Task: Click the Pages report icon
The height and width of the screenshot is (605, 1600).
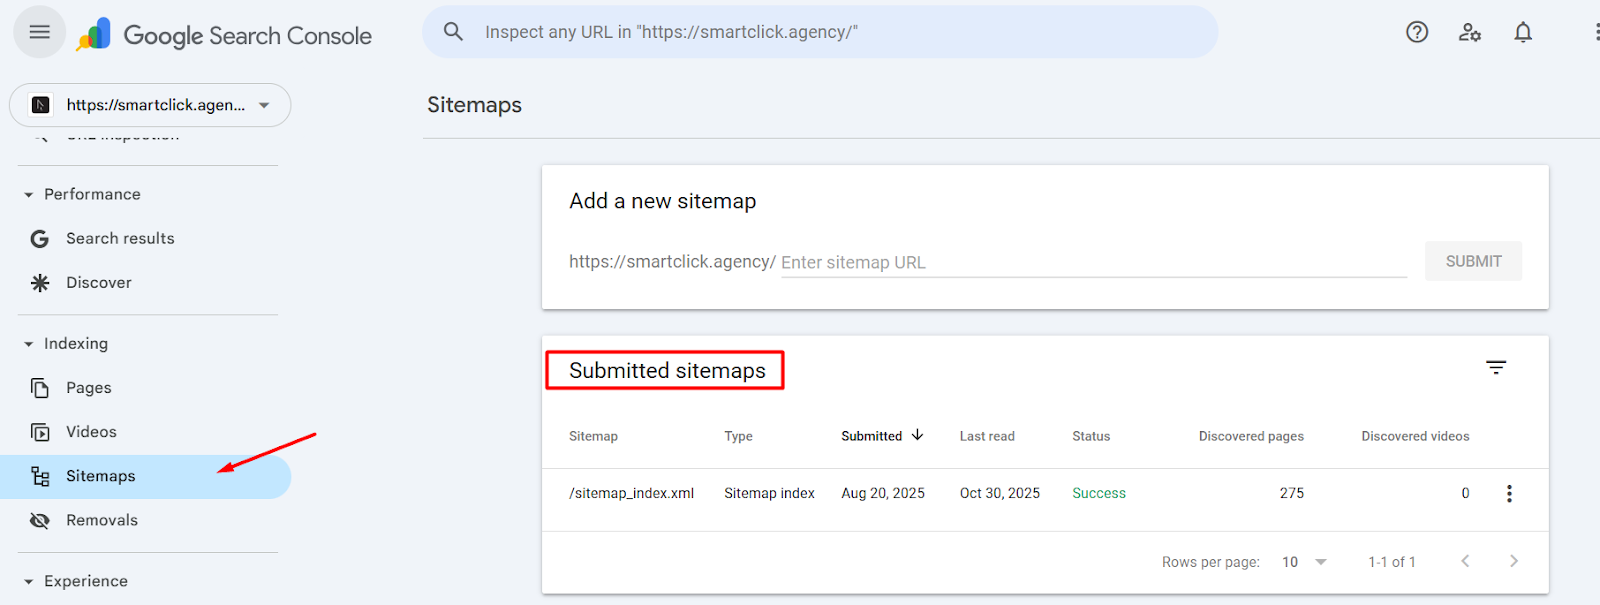Action: pos(40,388)
